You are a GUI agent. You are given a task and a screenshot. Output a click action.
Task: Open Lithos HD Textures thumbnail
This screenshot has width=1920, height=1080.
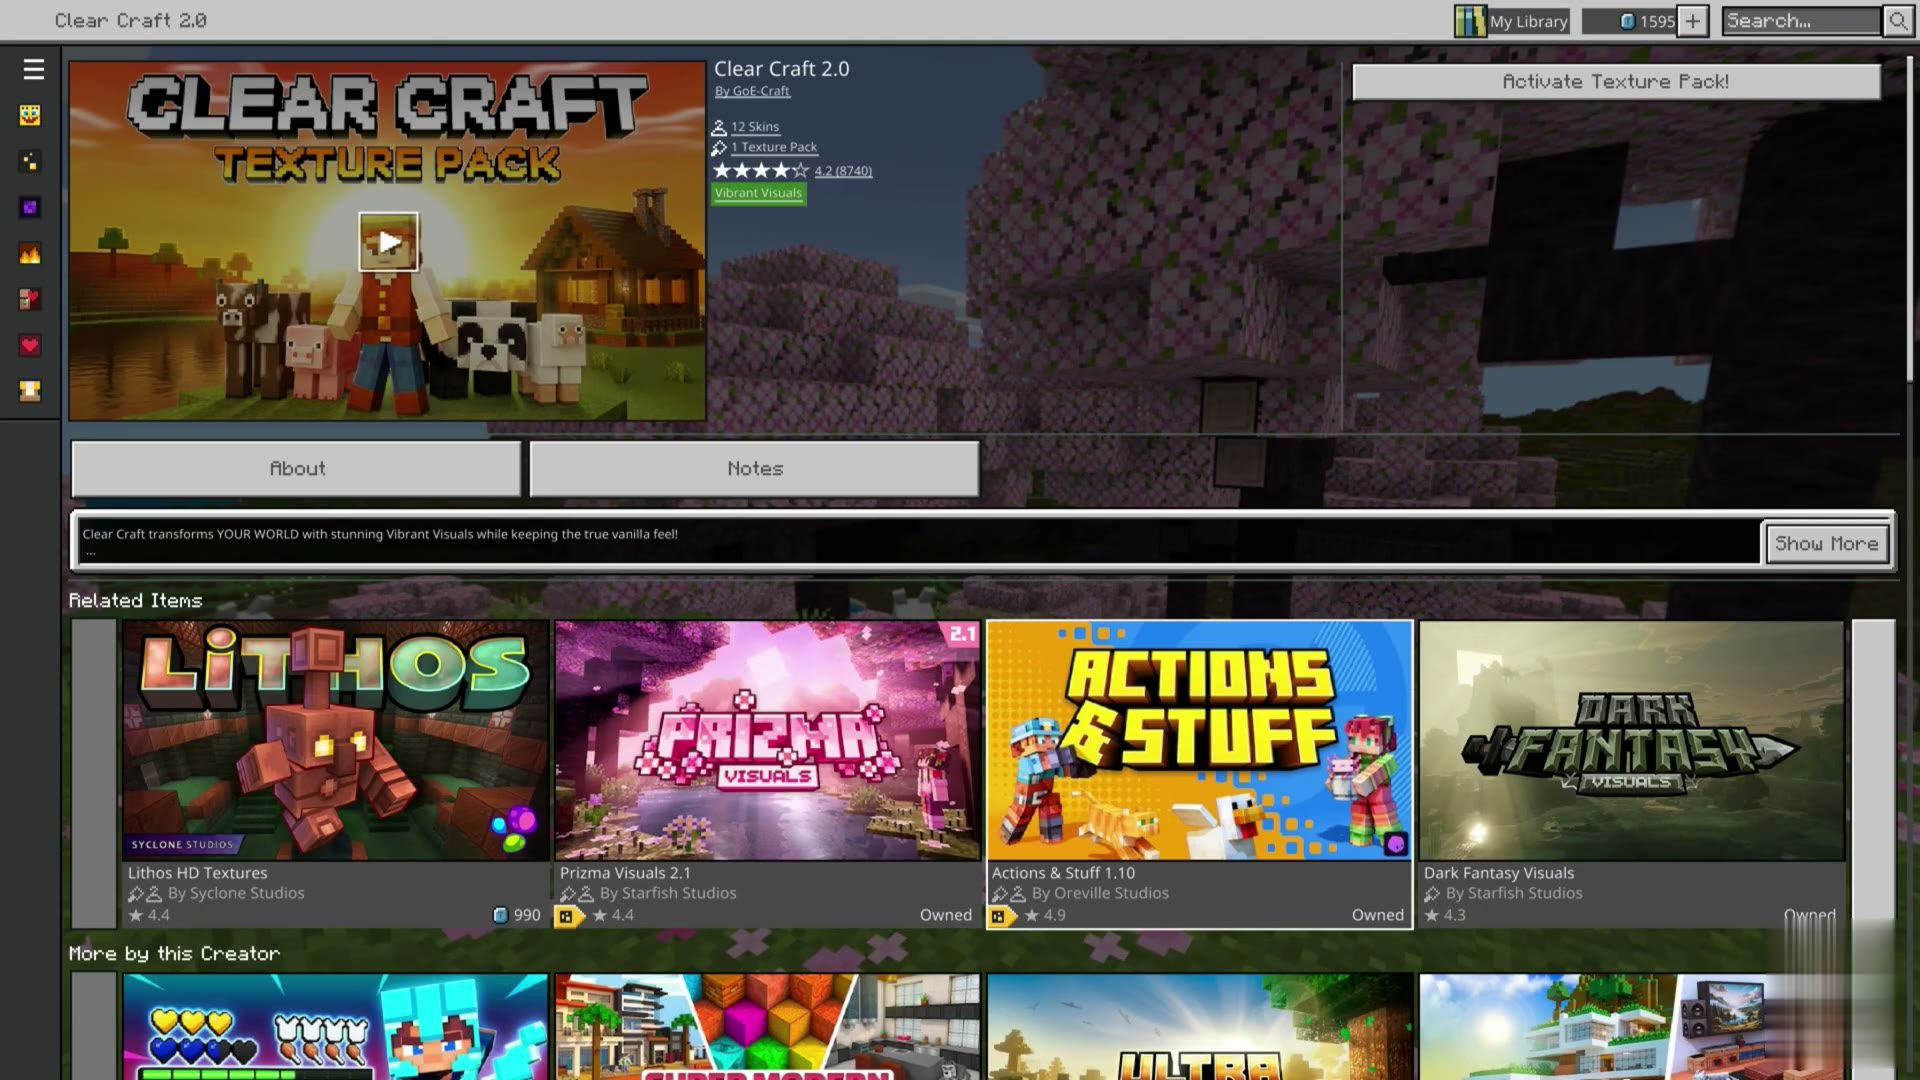click(x=336, y=740)
